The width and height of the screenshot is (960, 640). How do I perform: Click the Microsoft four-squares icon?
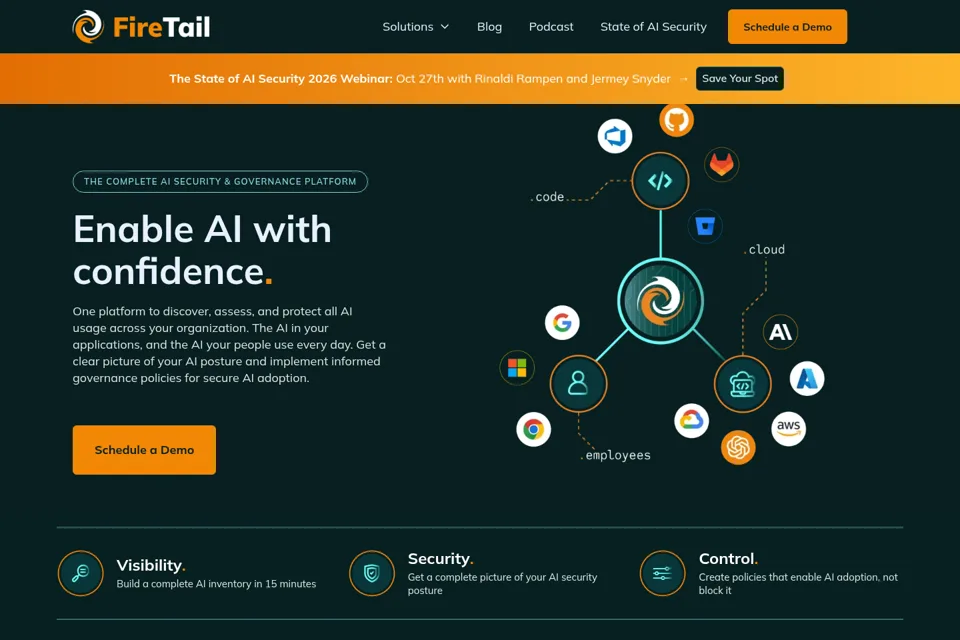coord(517,367)
